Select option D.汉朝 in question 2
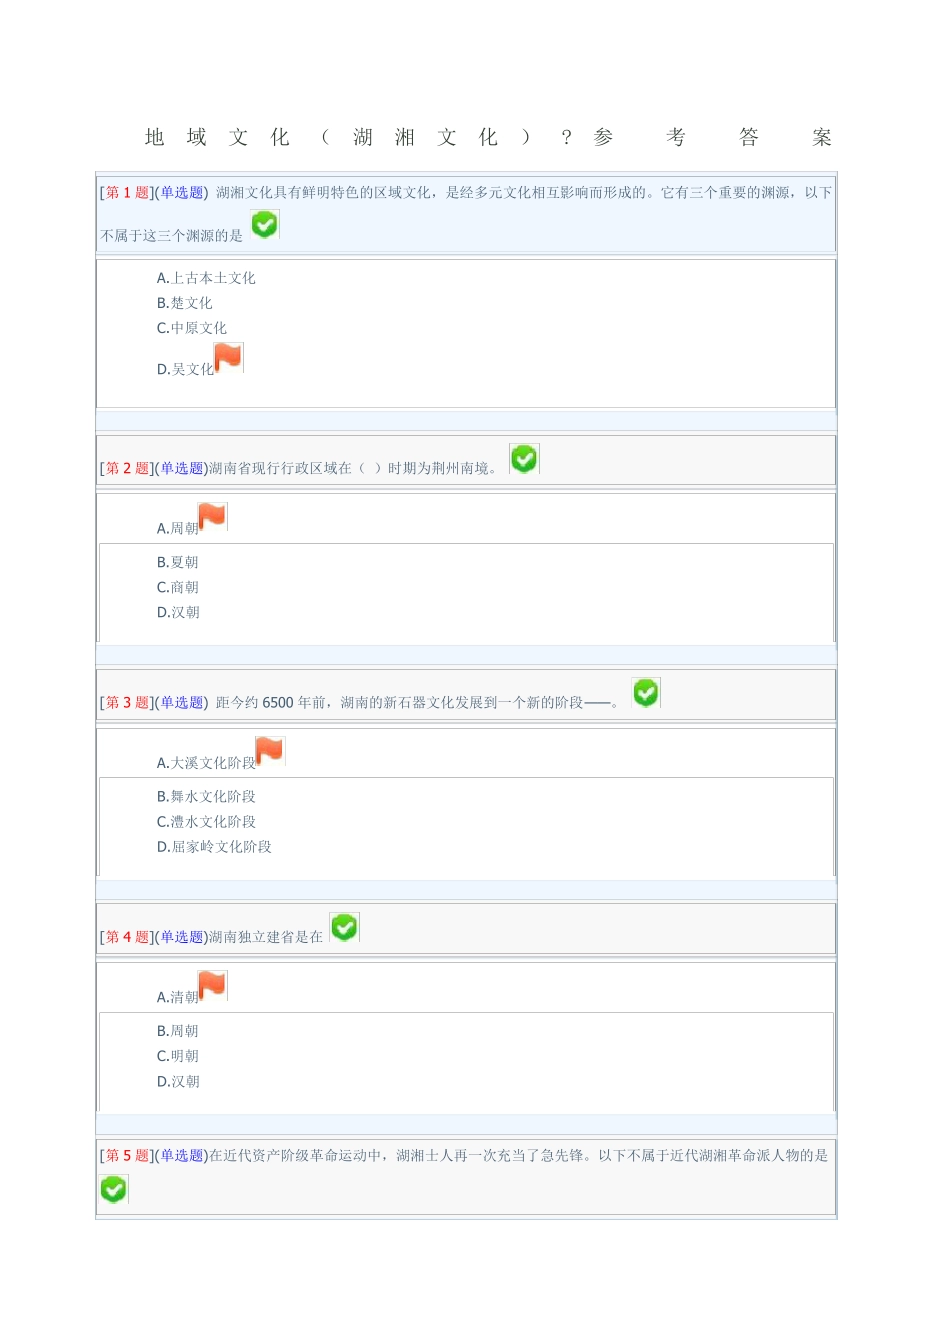Viewport: 950px width, 1344px height. pyautogui.click(x=178, y=612)
